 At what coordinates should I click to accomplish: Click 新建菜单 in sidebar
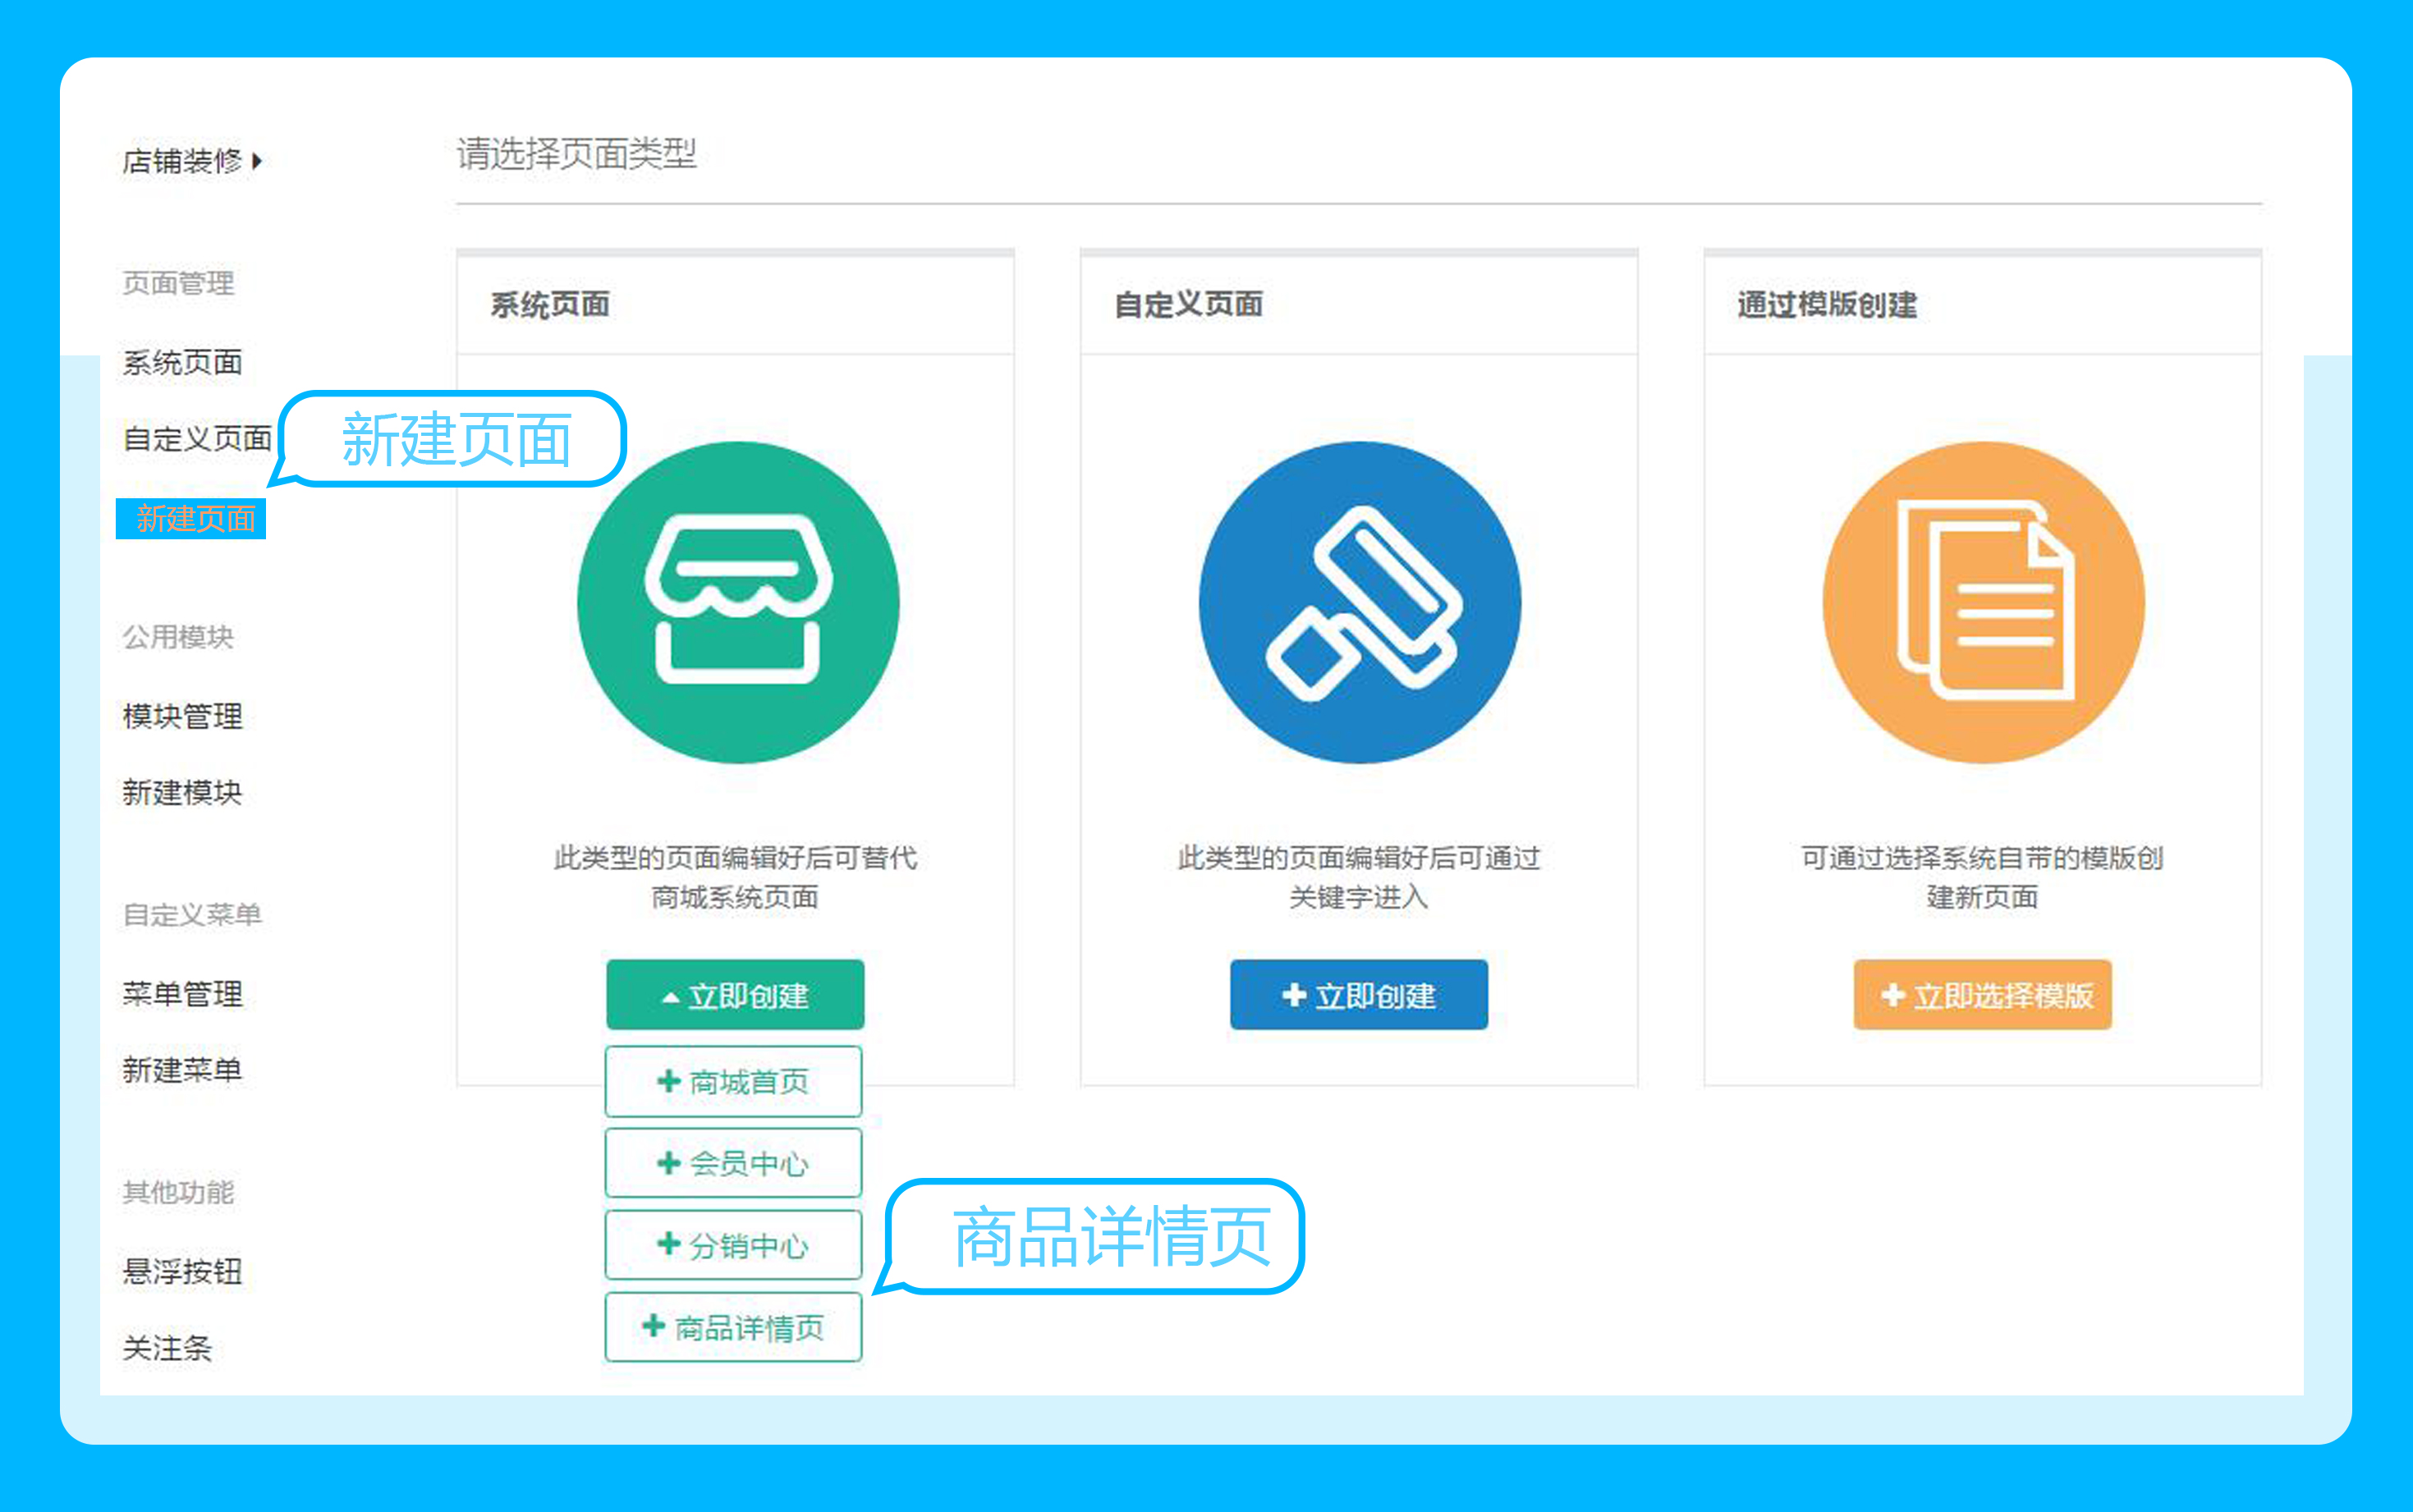[x=182, y=1070]
